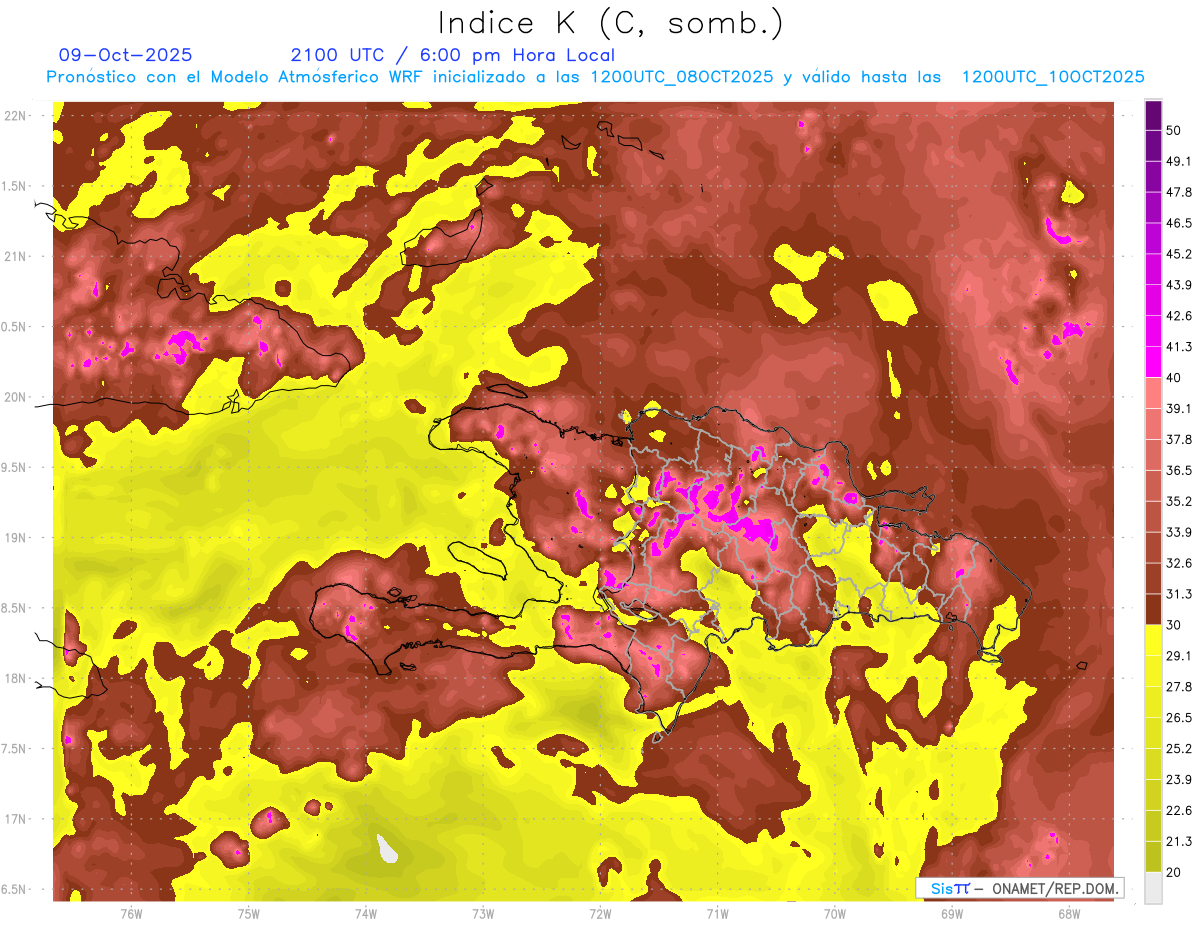
Task: Pick the gray swatch below 20 on colorbar
Action: click(1153, 888)
